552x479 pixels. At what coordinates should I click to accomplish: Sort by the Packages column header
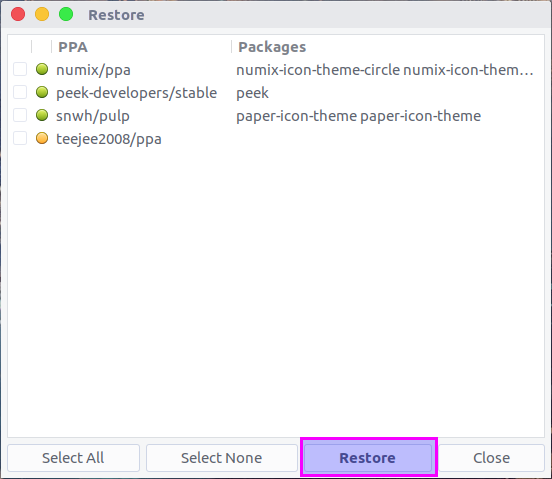coord(388,47)
